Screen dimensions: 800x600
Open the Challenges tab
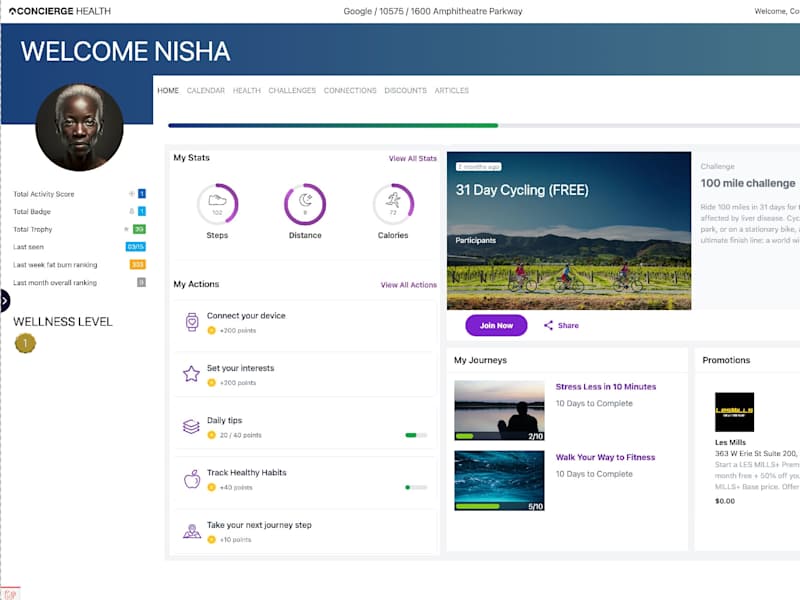coord(292,90)
